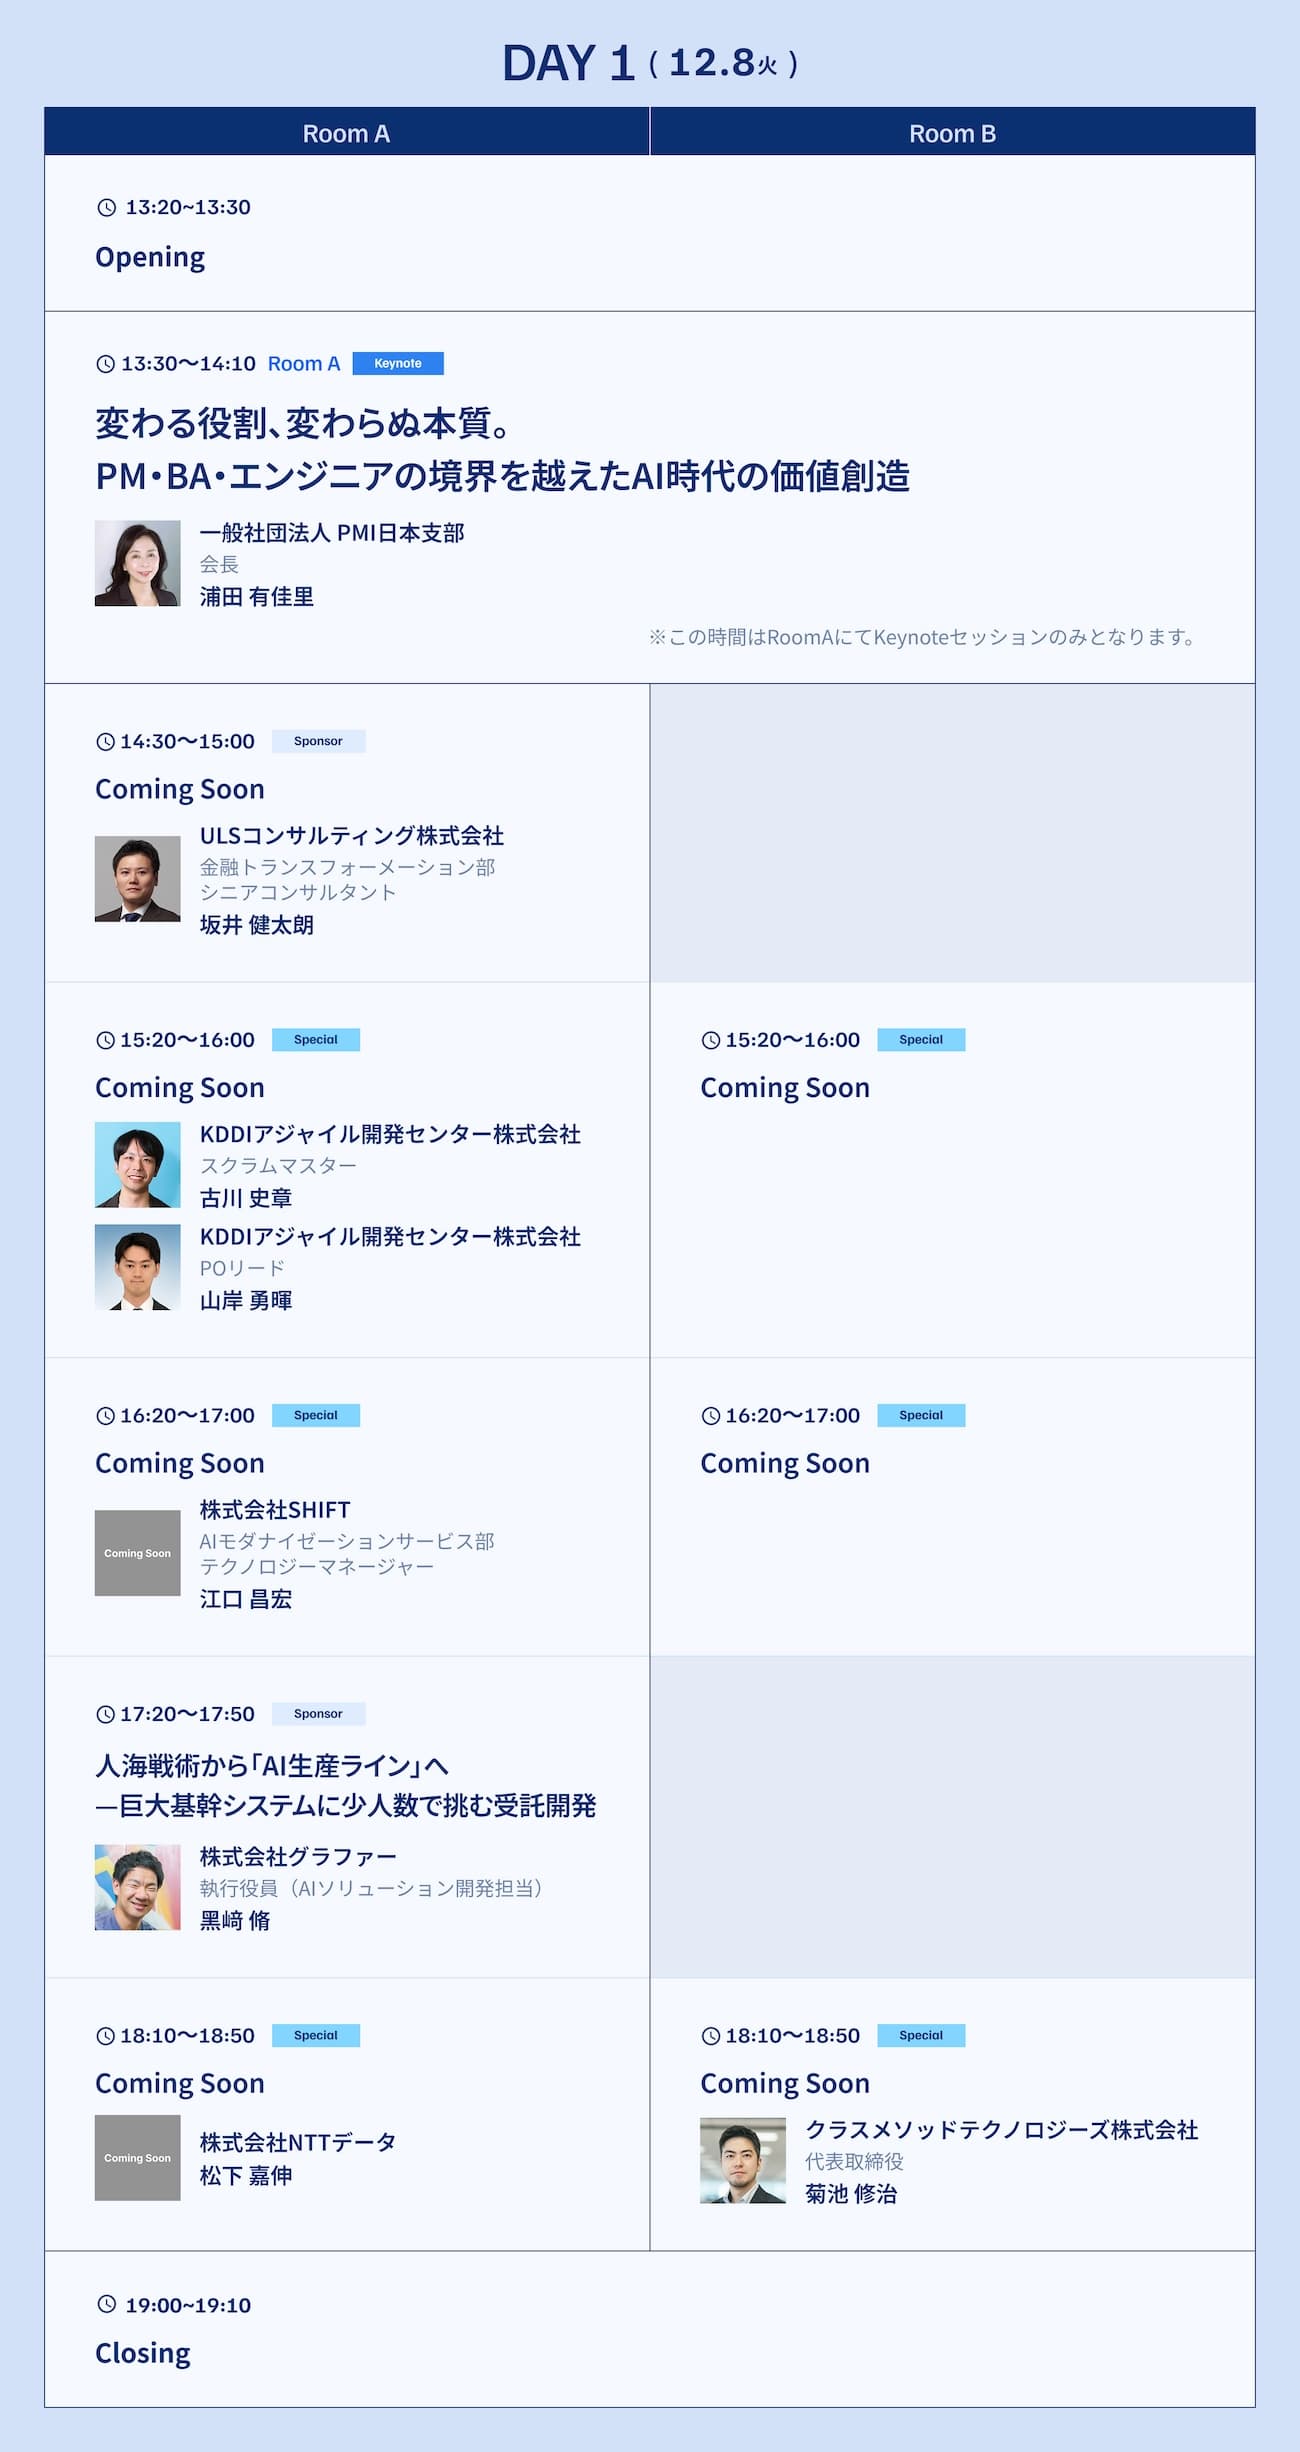Select the Room B column header
This screenshot has height=2452, width=1300.
[x=953, y=132]
